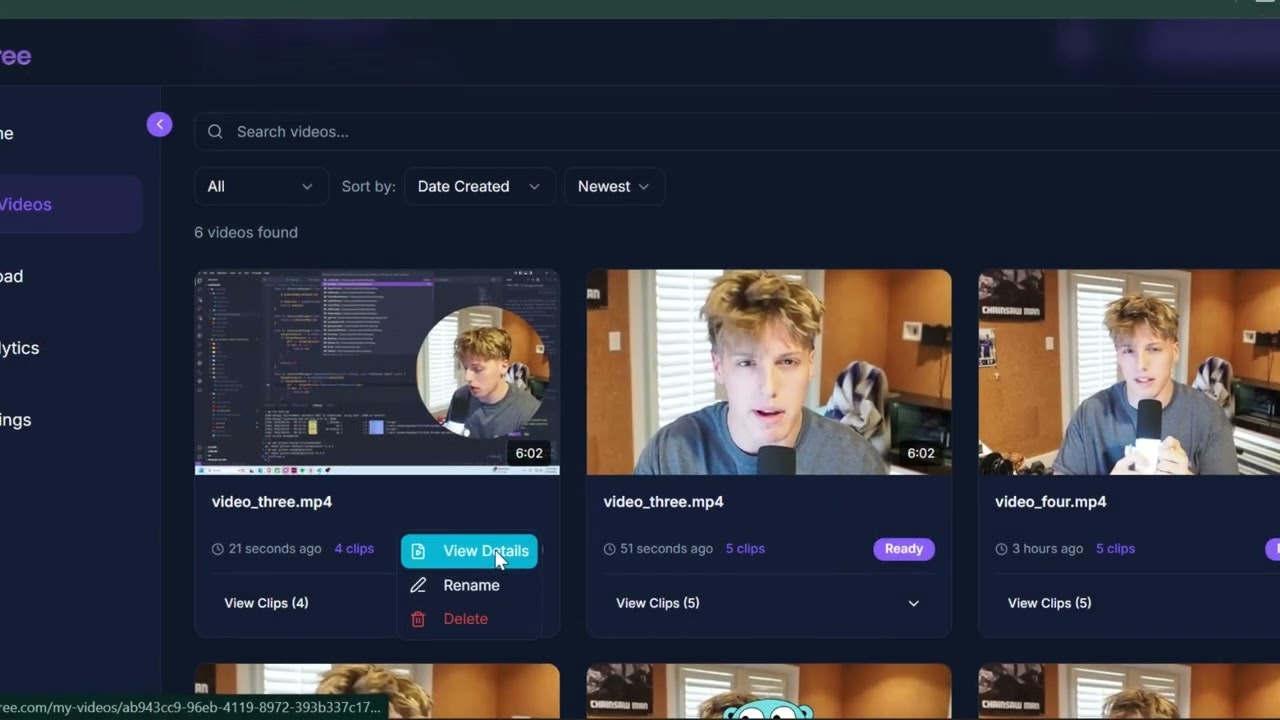Select the Rename pencil icon in context menu

point(418,585)
